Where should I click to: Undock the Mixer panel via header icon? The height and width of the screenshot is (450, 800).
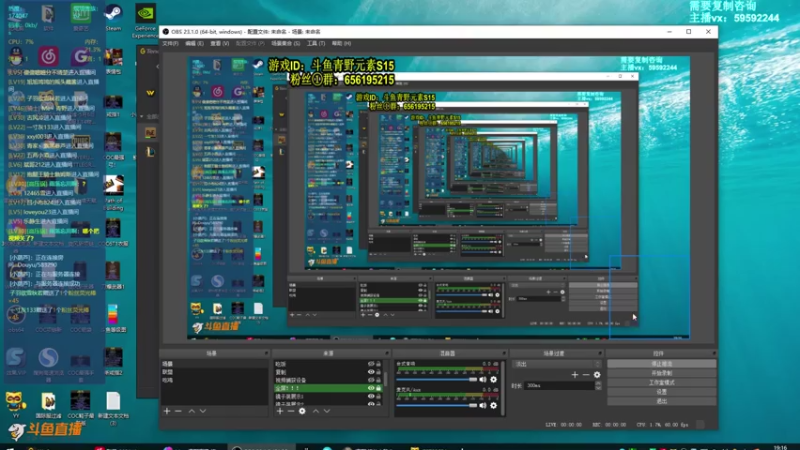coord(504,353)
